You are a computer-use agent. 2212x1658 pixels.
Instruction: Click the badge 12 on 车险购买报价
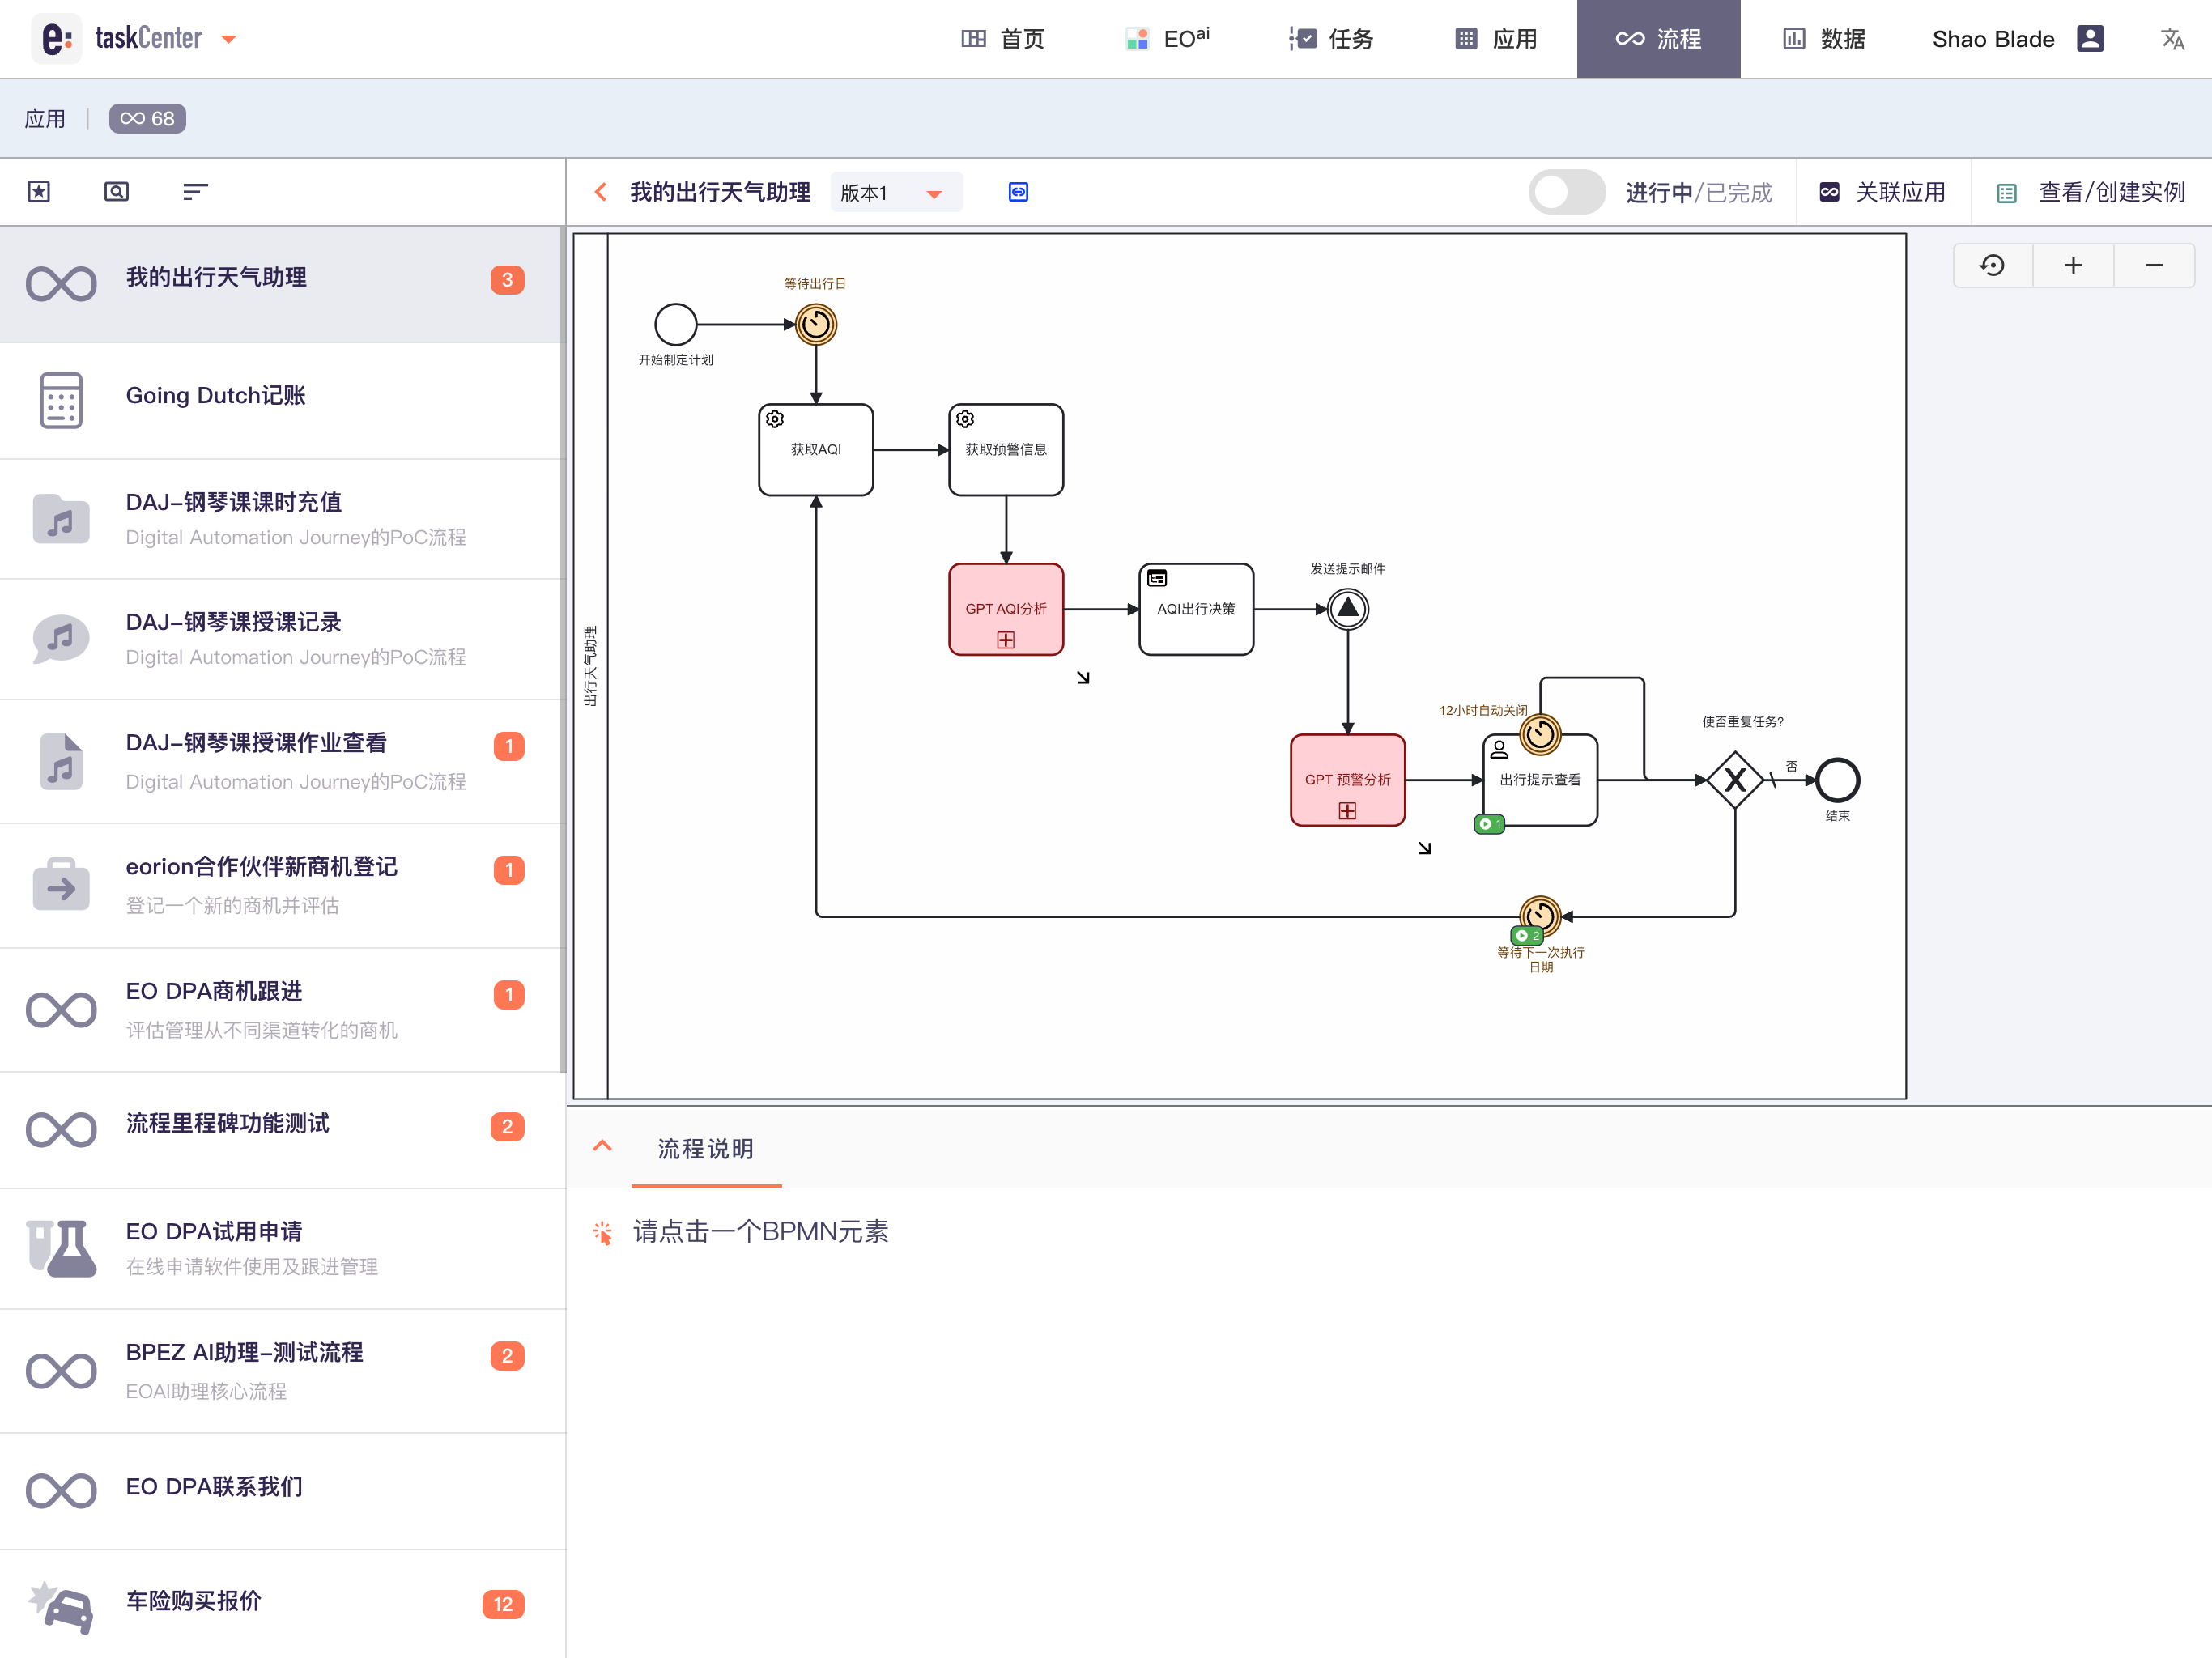503,1604
